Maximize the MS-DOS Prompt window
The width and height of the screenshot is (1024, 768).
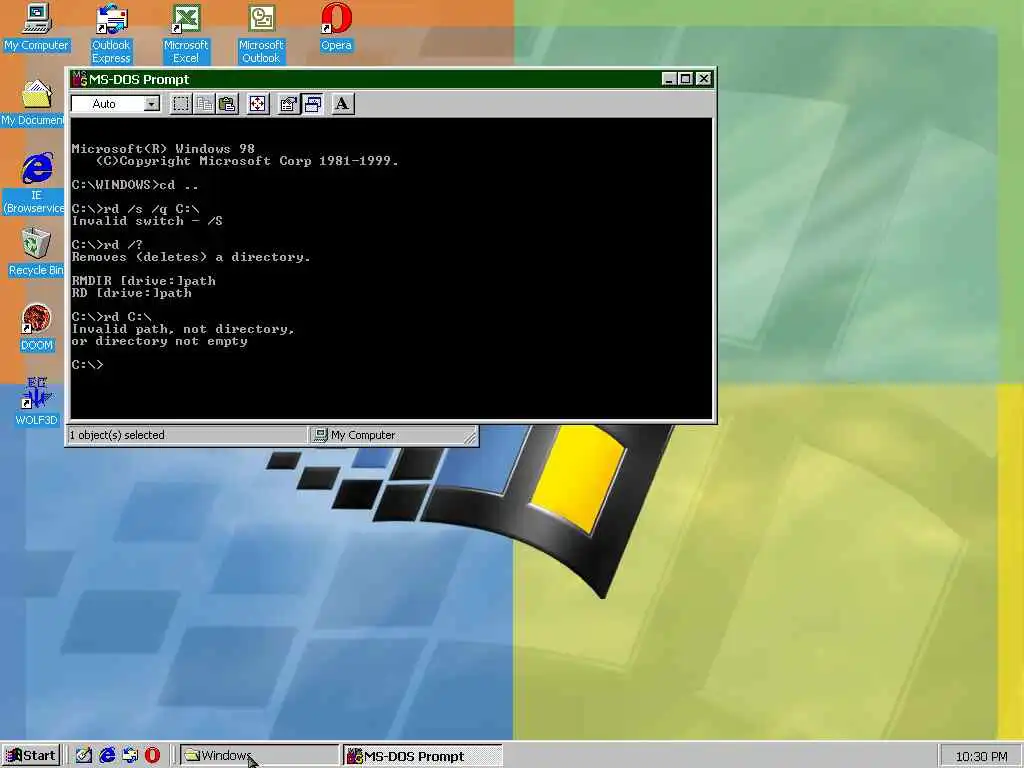[685, 79]
